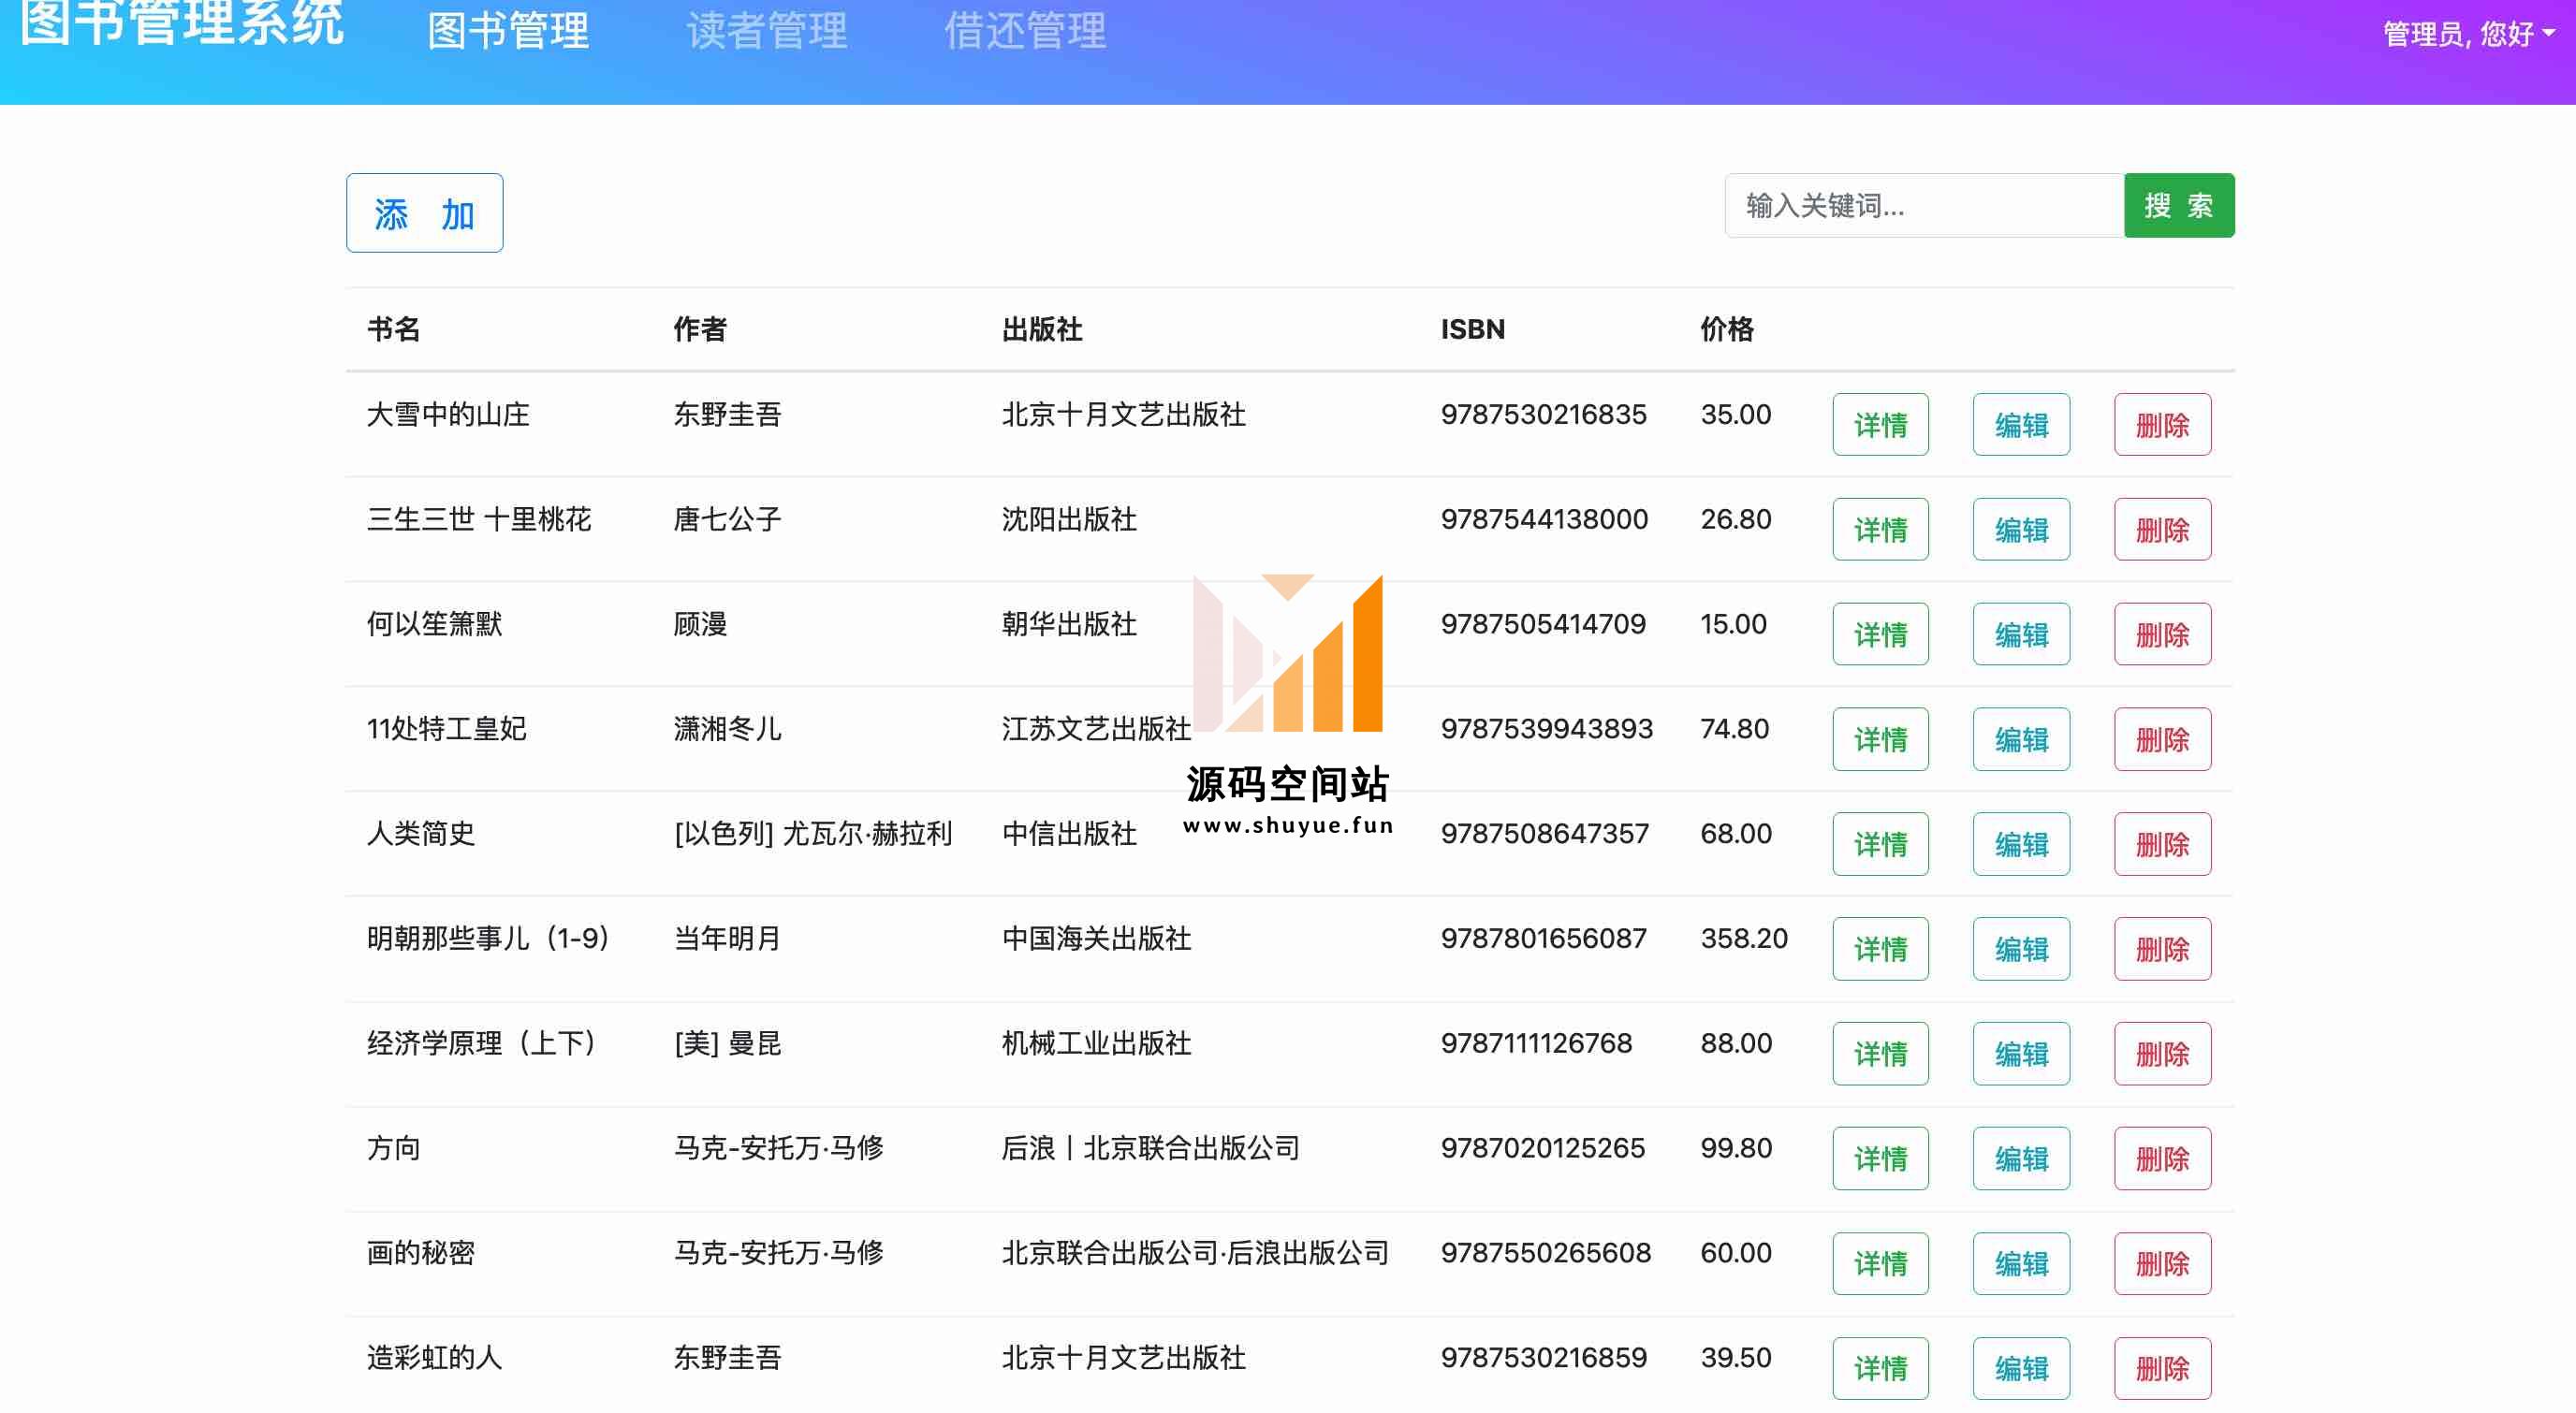
Task: Edit the book 方向
Action: 2021,1158
